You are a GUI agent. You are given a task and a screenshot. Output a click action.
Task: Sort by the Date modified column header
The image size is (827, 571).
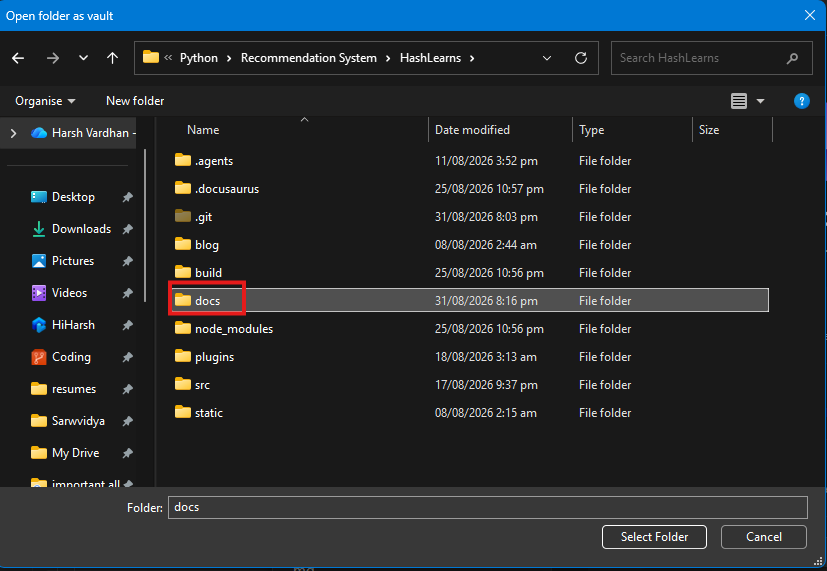pos(472,130)
